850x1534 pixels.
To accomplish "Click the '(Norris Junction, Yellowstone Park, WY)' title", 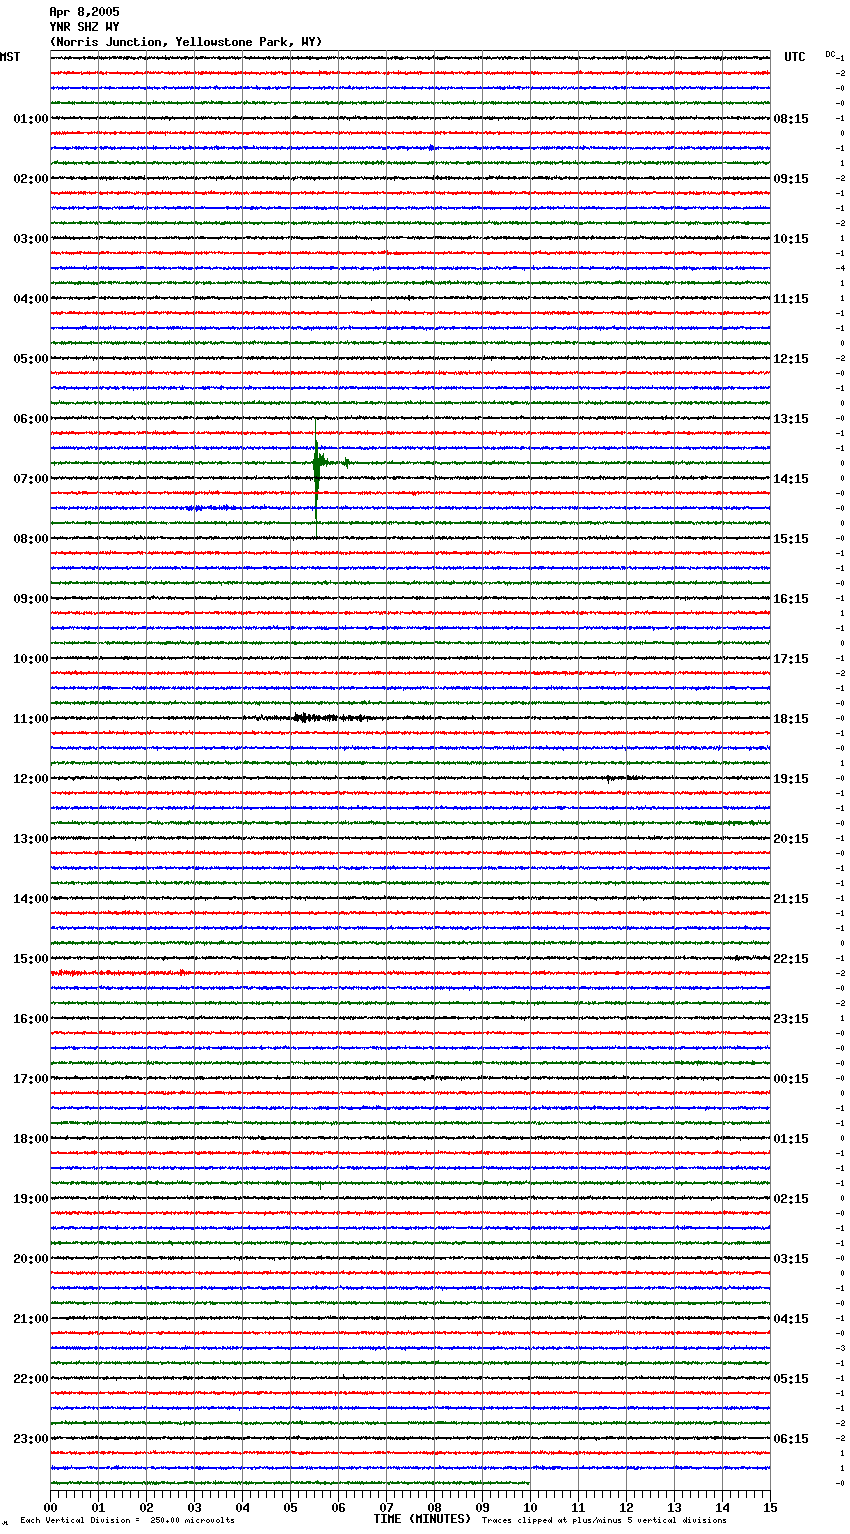I will click(x=186, y=42).
